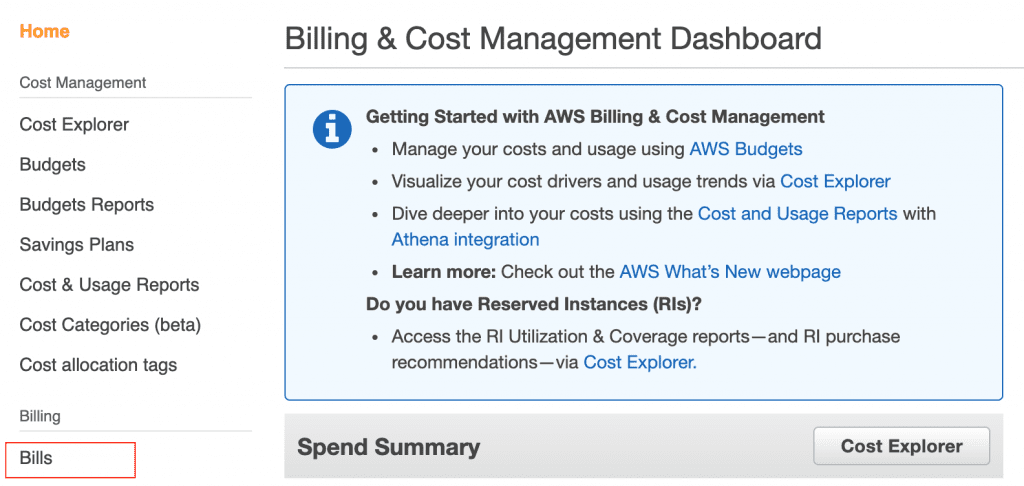Open Cost Categories (beta)
1024x486 pixels.
point(110,325)
